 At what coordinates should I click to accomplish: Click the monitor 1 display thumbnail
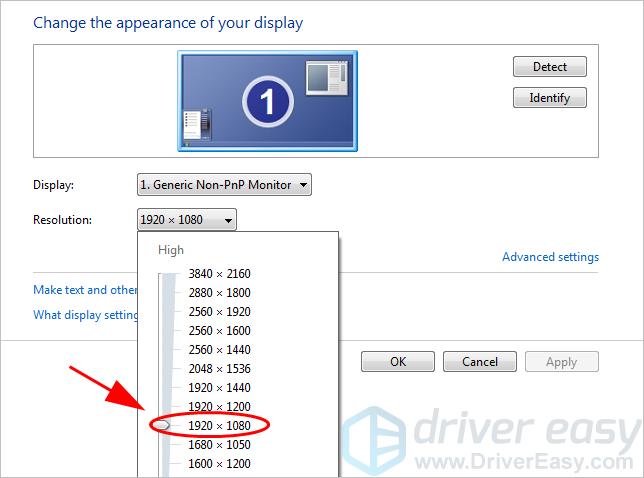click(267, 100)
